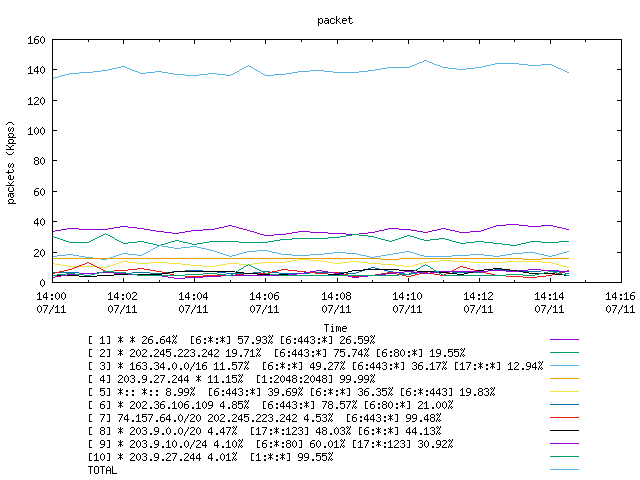Viewport: 640px width, 480px height.
Task: Click the dark blue line sample for entry 6
Action: click(x=564, y=405)
